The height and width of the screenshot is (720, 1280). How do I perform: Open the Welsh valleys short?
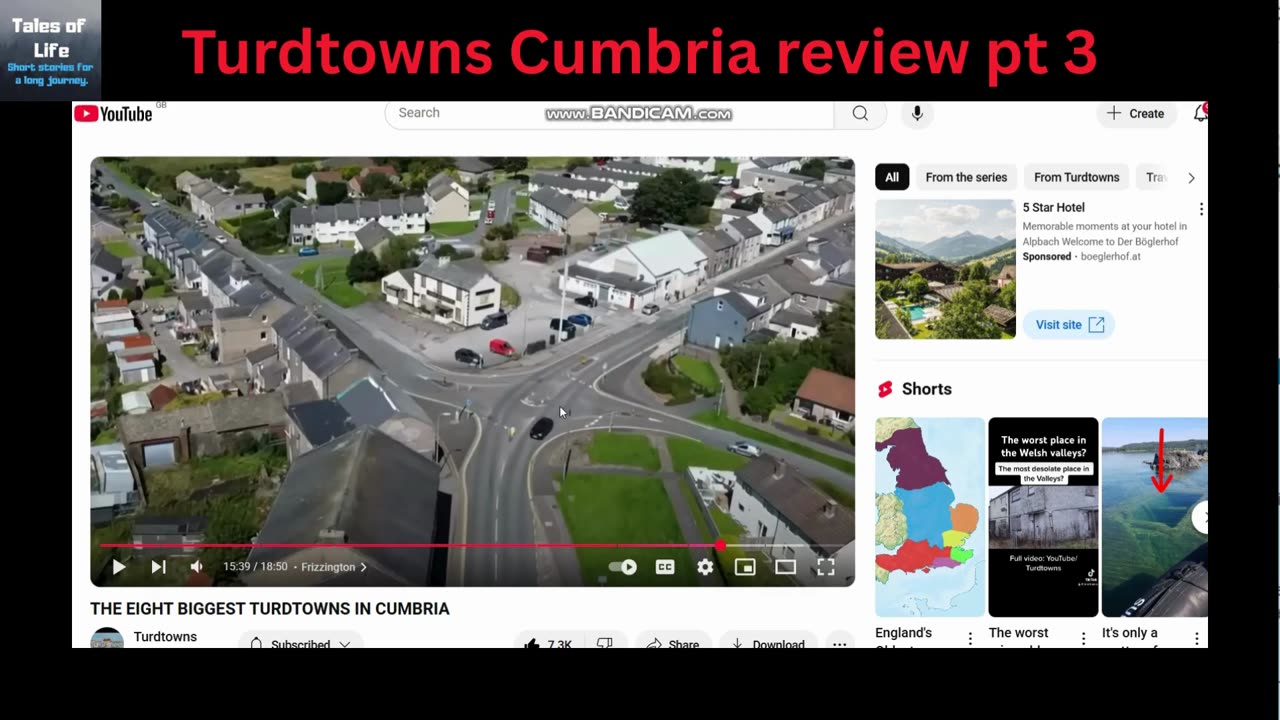(1043, 517)
